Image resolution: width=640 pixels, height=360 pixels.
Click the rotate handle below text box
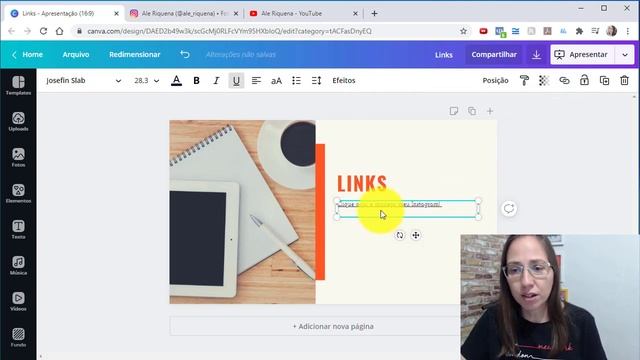click(x=400, y=235)
